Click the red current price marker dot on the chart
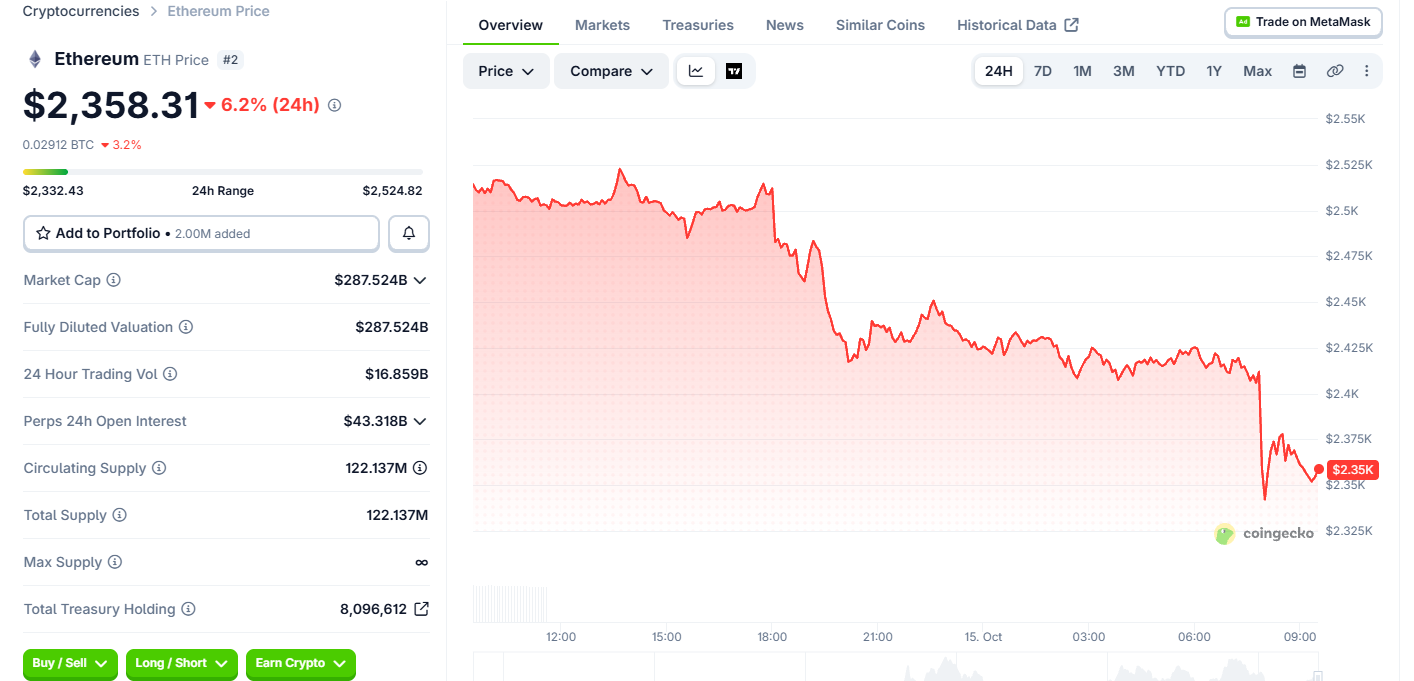The image size is (1414, 681). (x=1319, y=470)
